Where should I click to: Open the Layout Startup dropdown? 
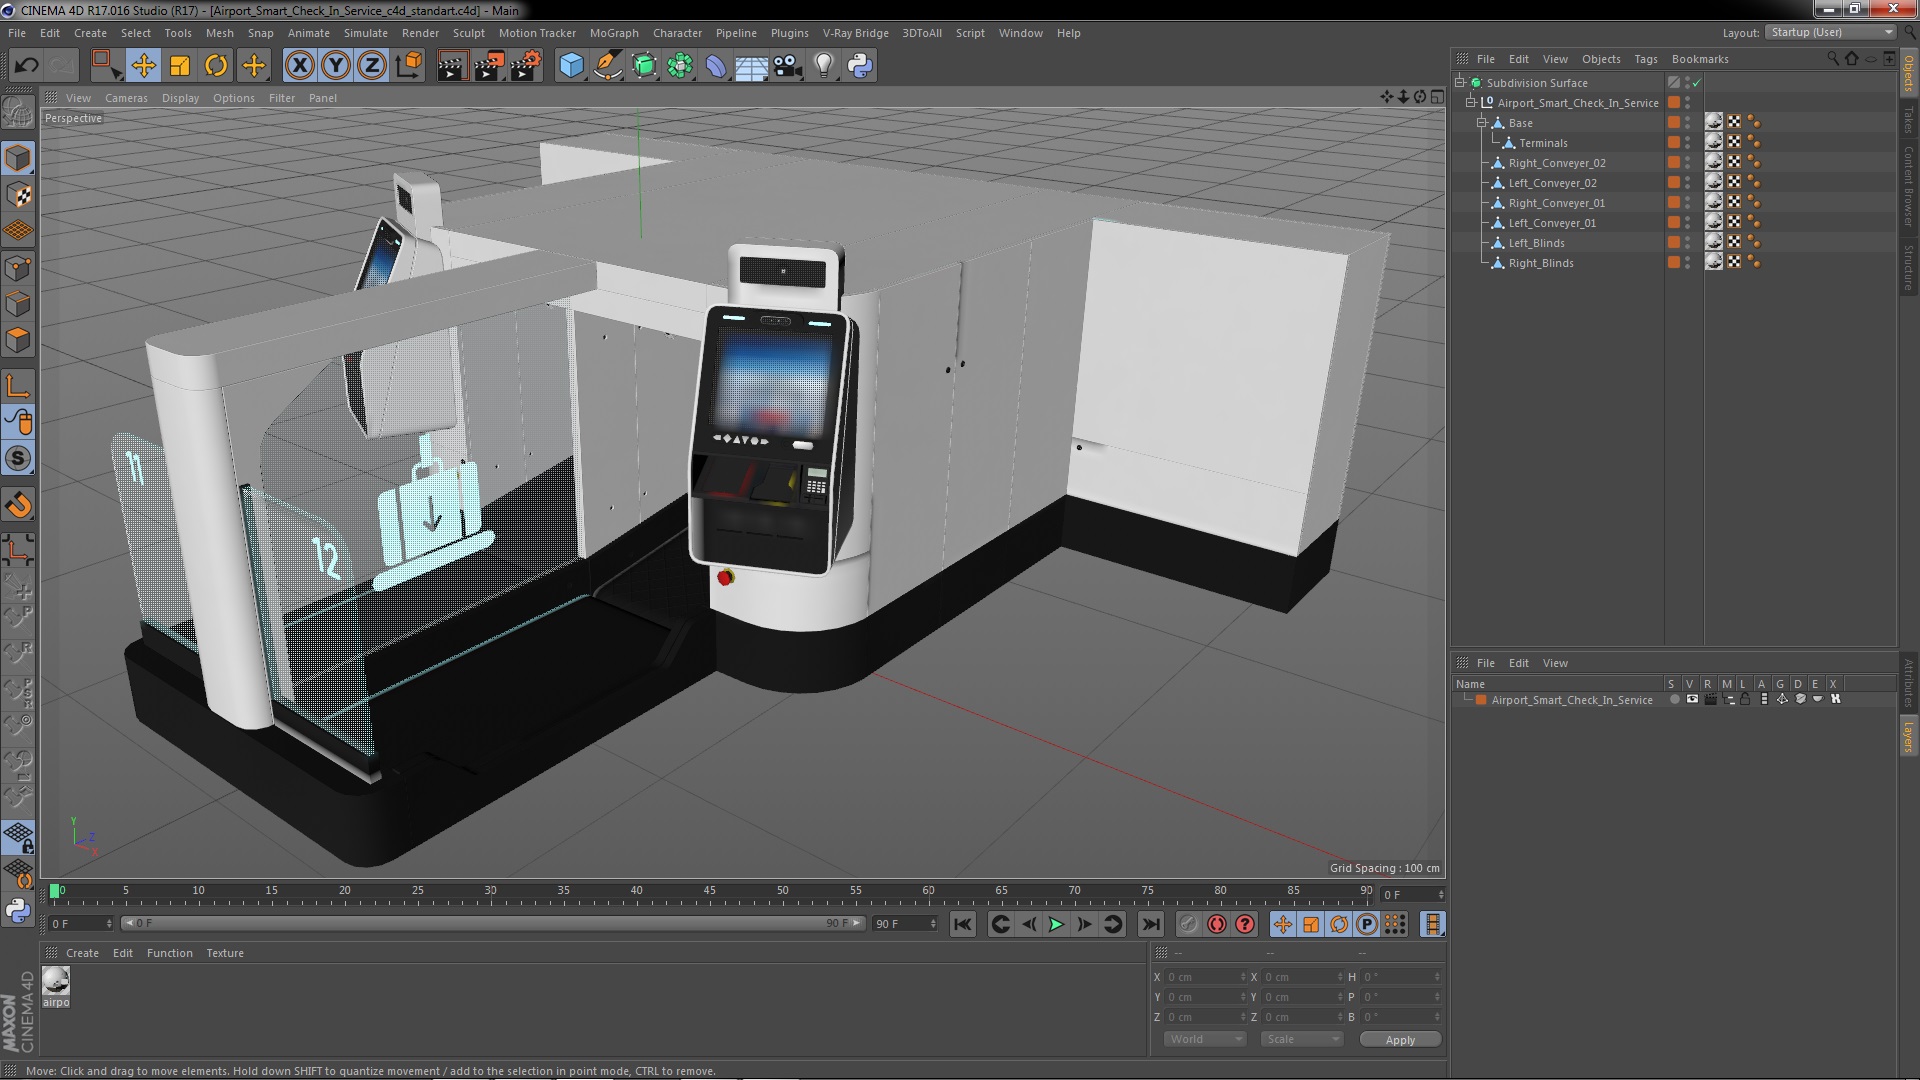(x=1829, y=32)
